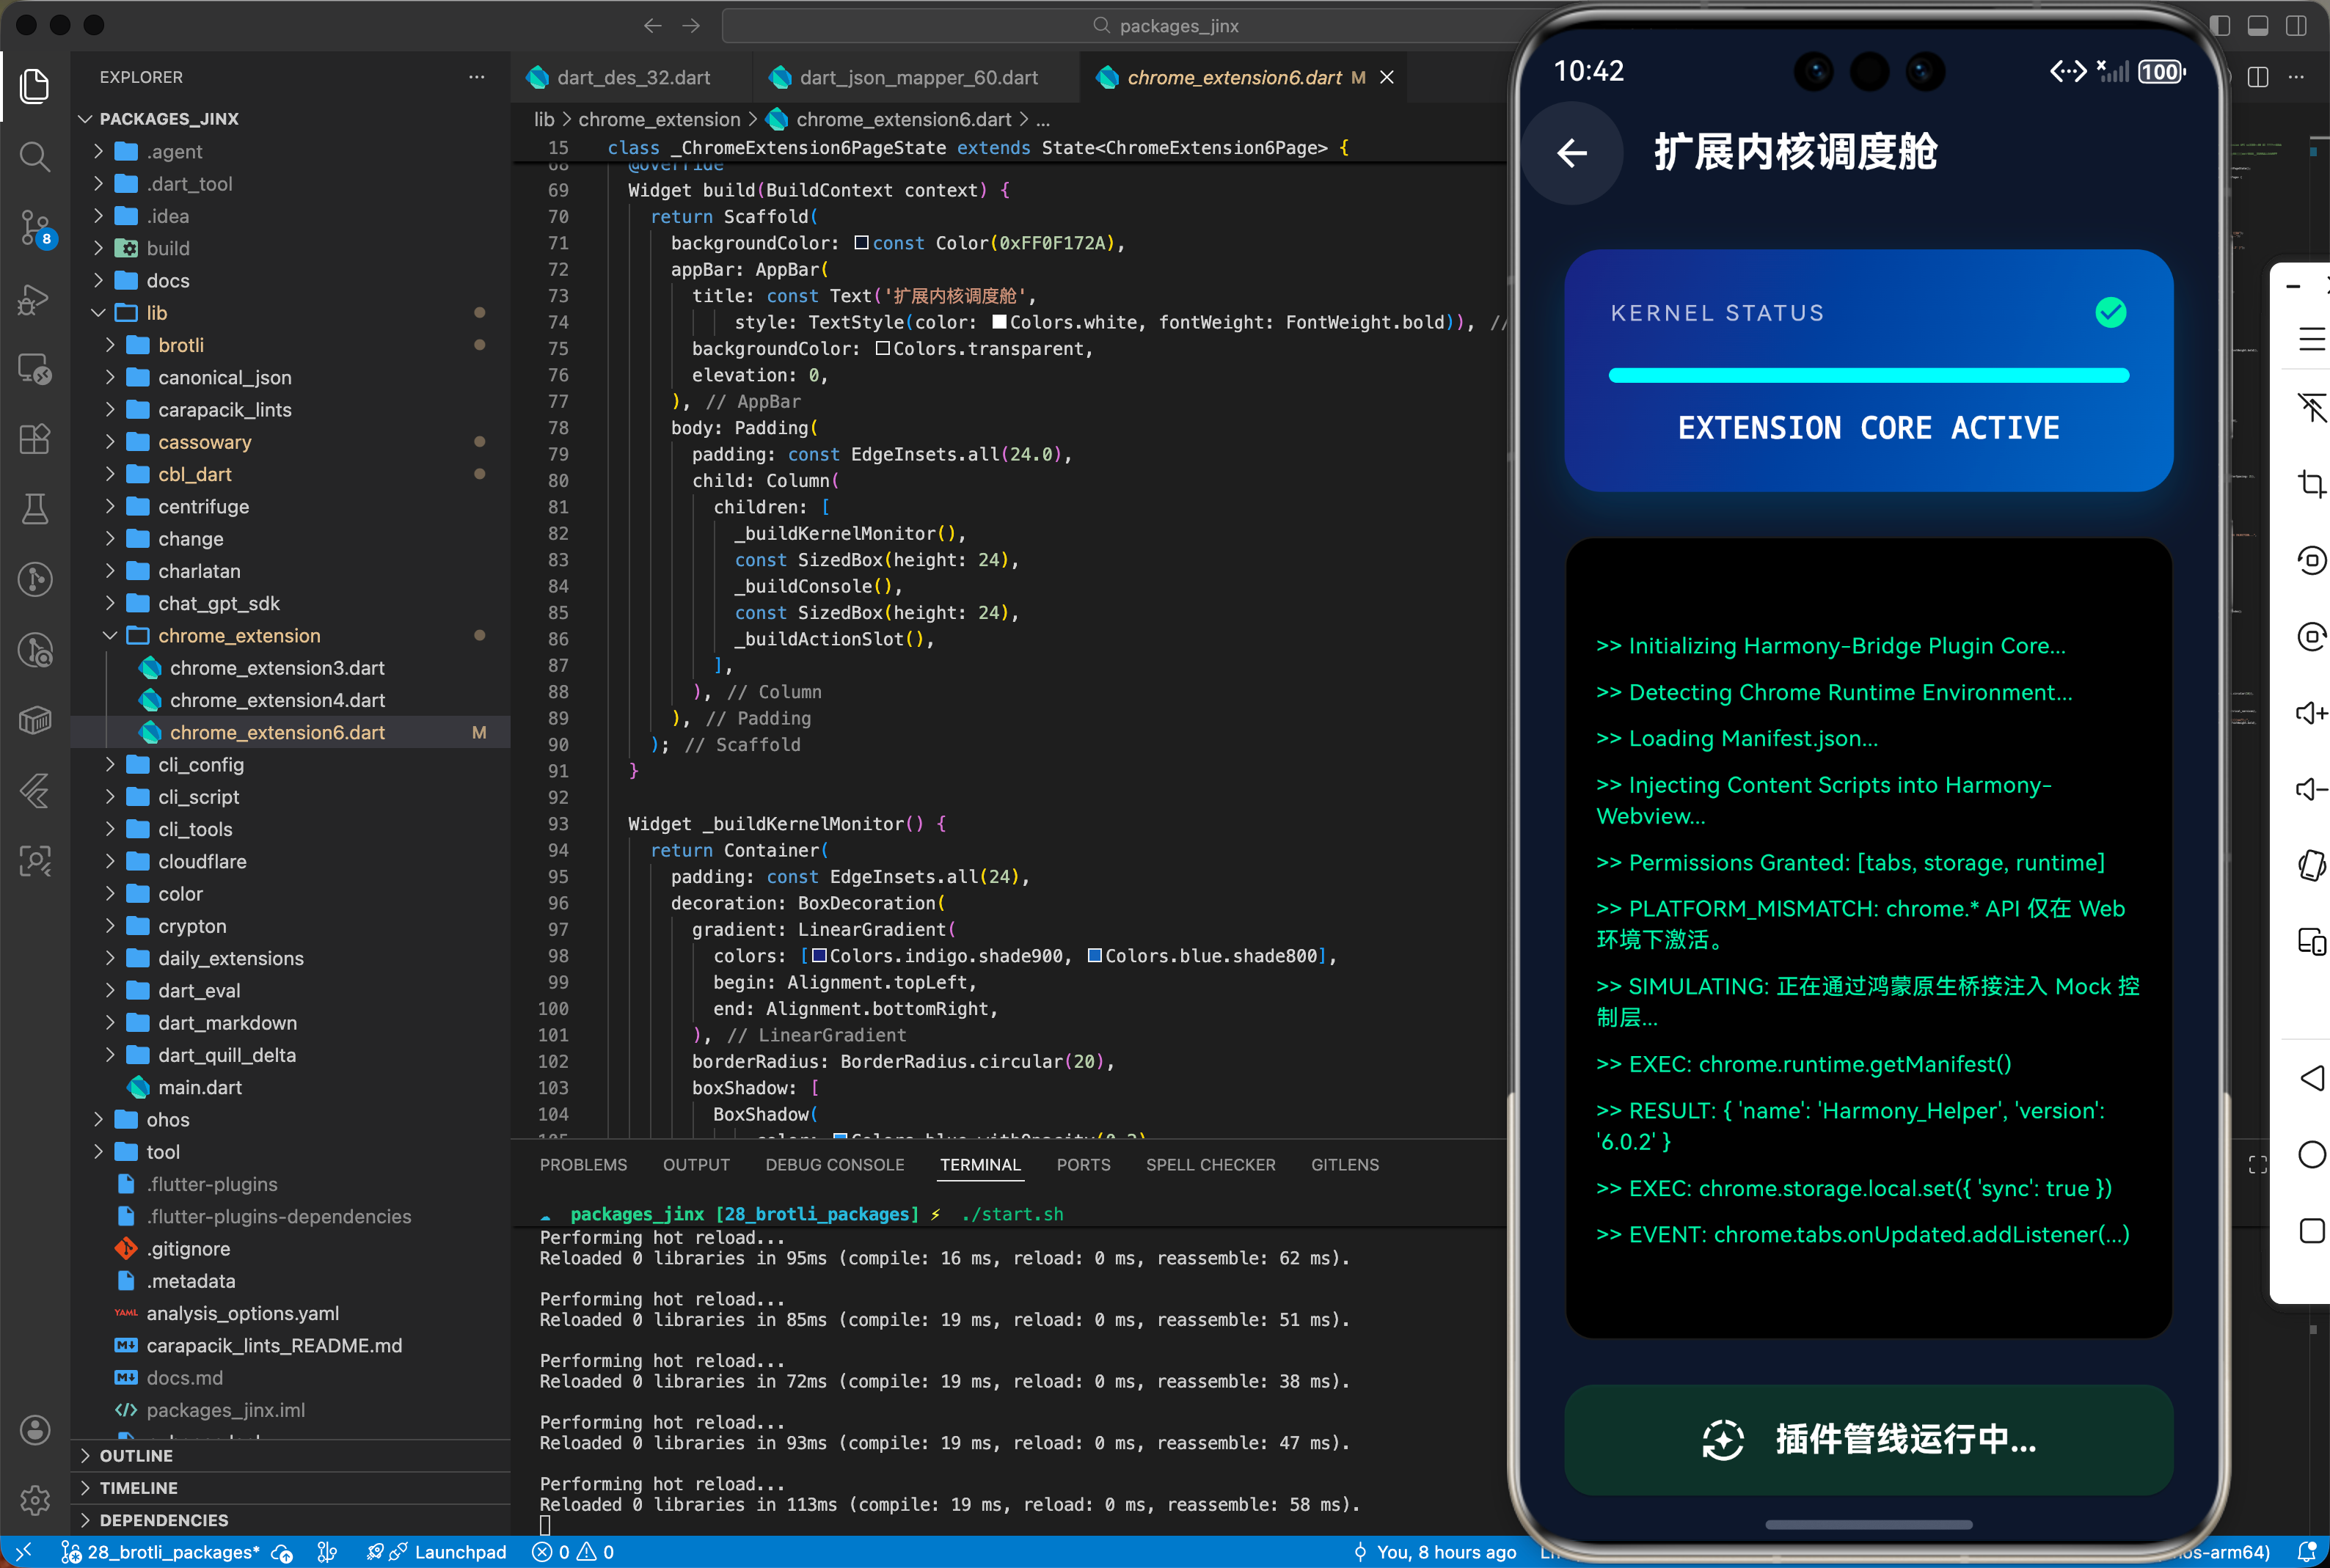The width and height of the screenshot is (2330, 1568).
Task: Collapse the chrome_extension folder
Action: click(x=238, y=636)
